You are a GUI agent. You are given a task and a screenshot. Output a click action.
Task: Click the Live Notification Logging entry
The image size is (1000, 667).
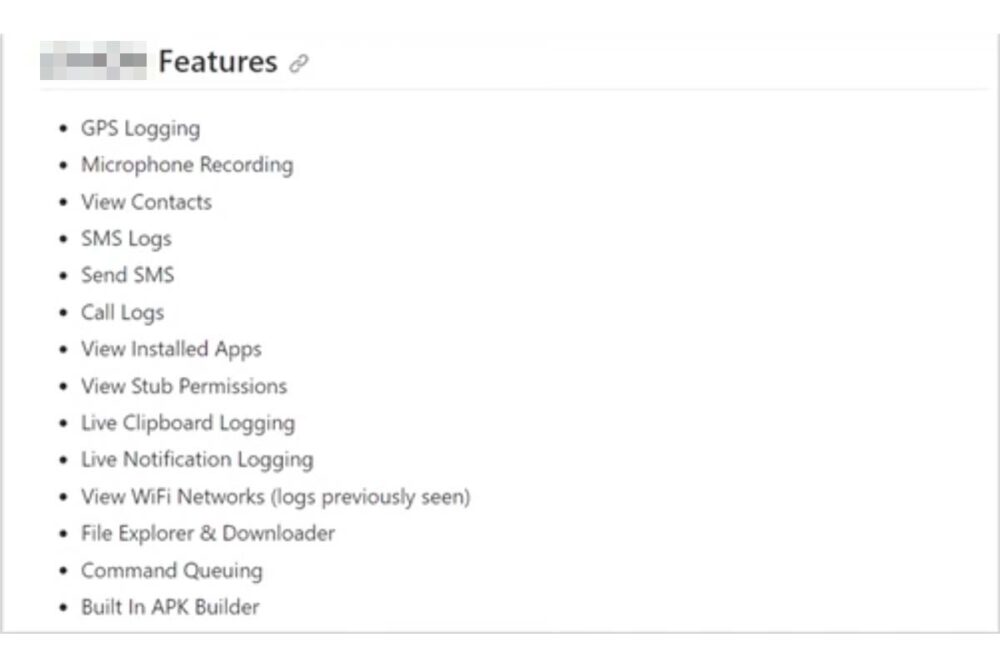pos(197,460)
